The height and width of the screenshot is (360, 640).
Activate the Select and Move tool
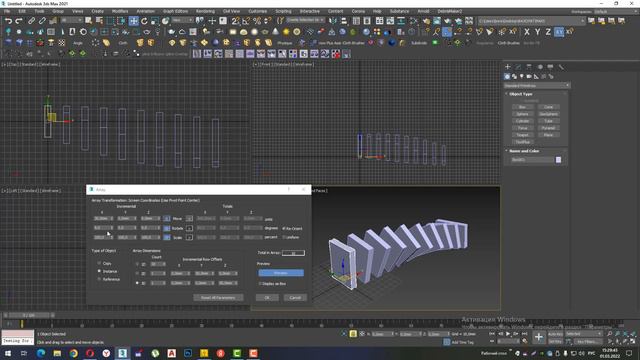[x=133, y=21]
